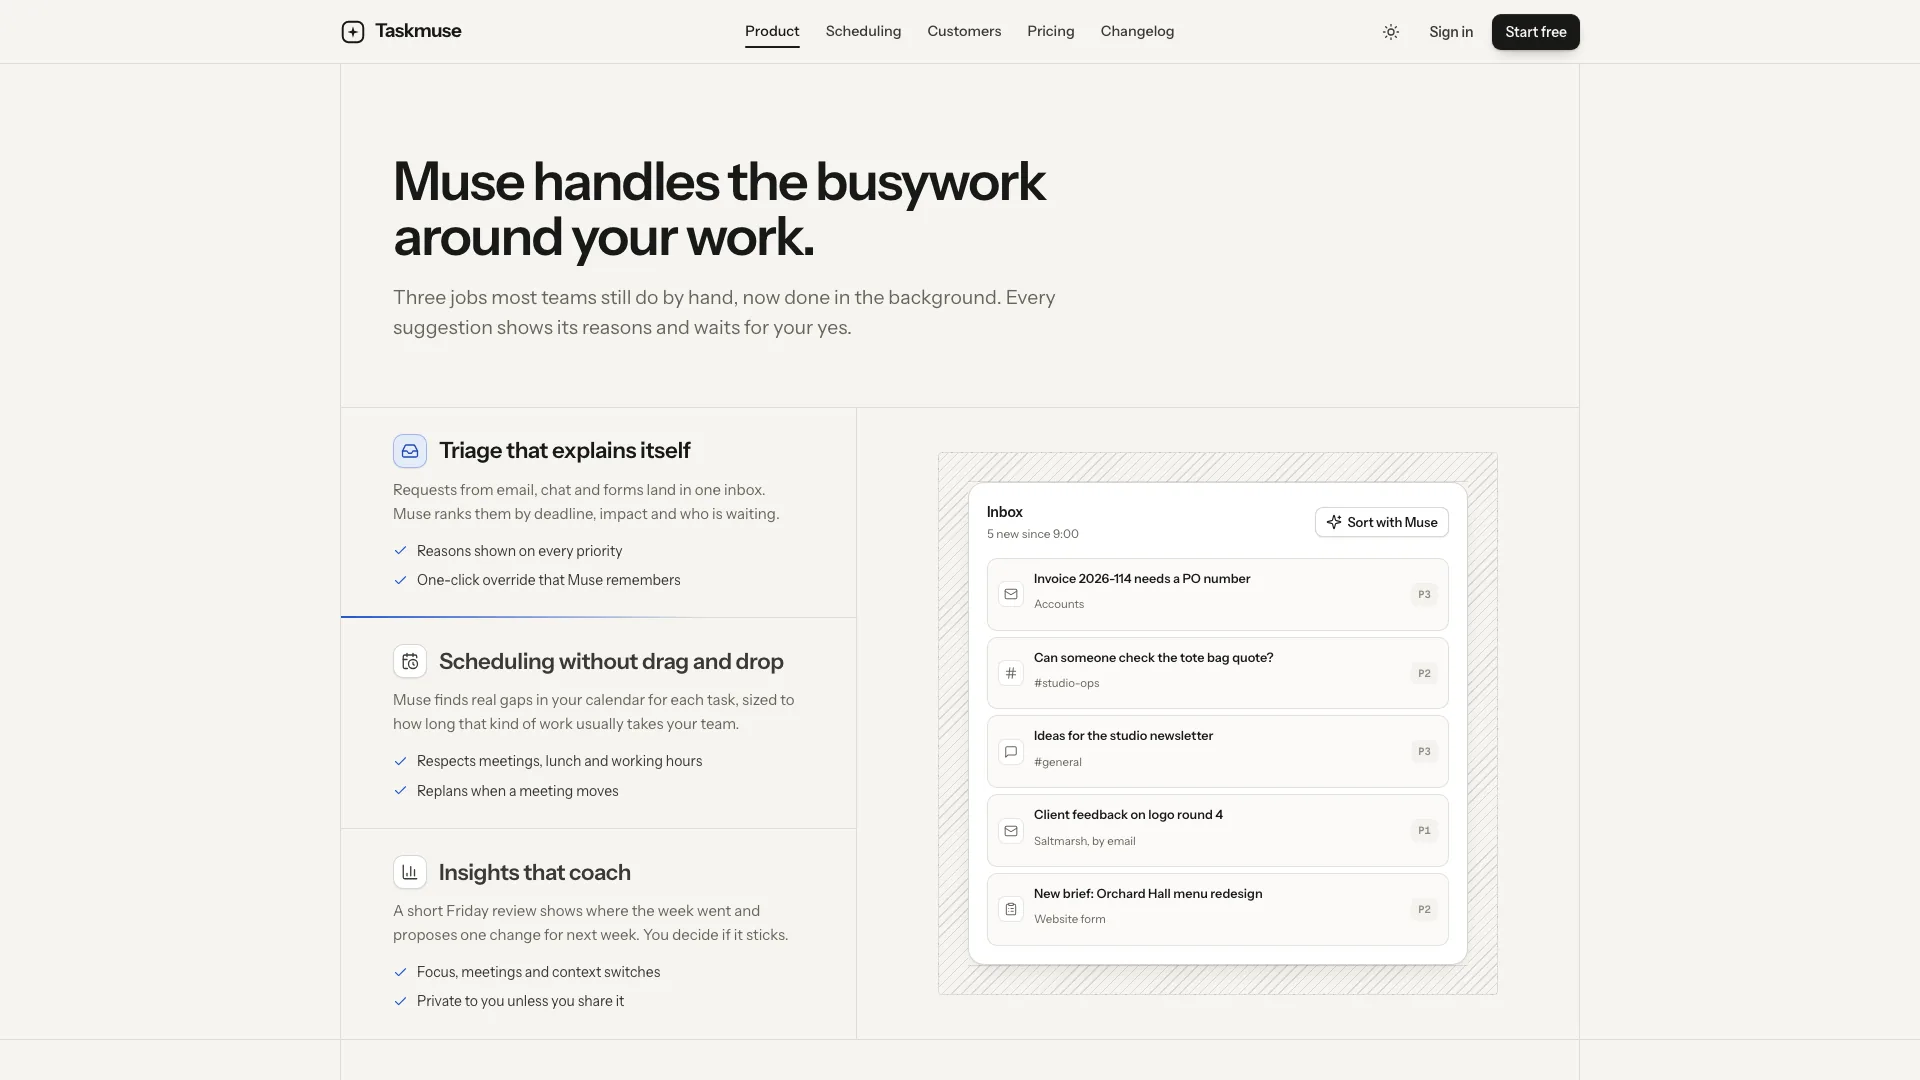Viewport: 1920px width, 1080px height.
Task: Click the P2 badge on Orchard Hall row
Action: 1424,909
